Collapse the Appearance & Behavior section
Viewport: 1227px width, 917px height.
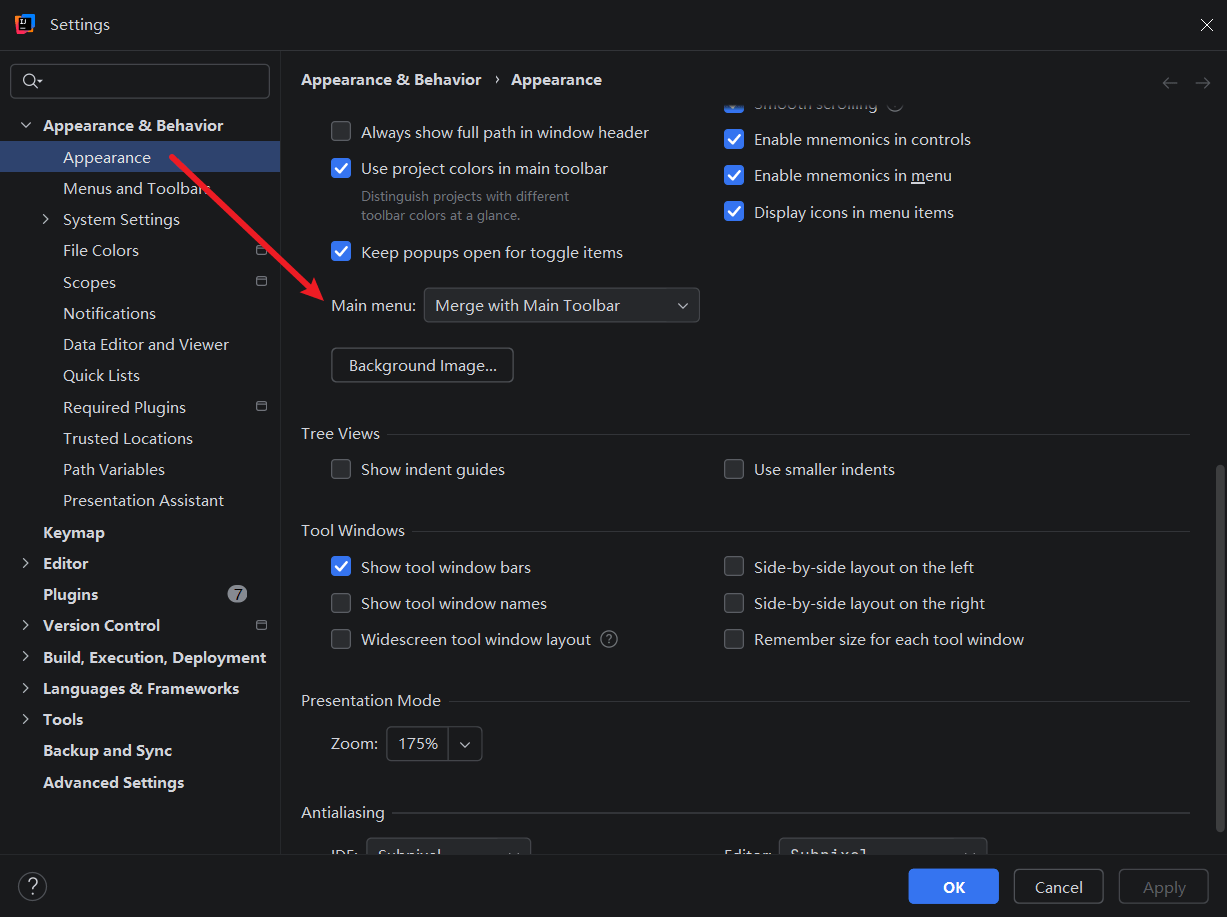pos(25,126)
